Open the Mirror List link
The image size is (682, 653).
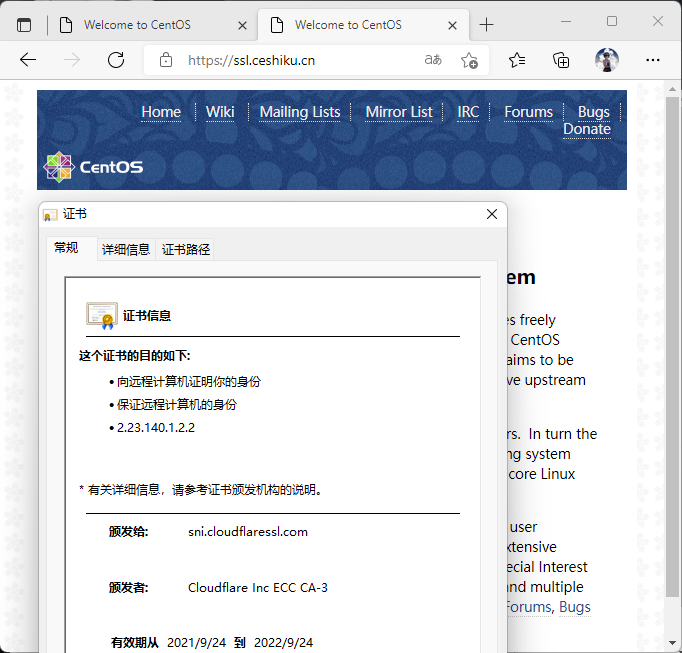(399, 112)
